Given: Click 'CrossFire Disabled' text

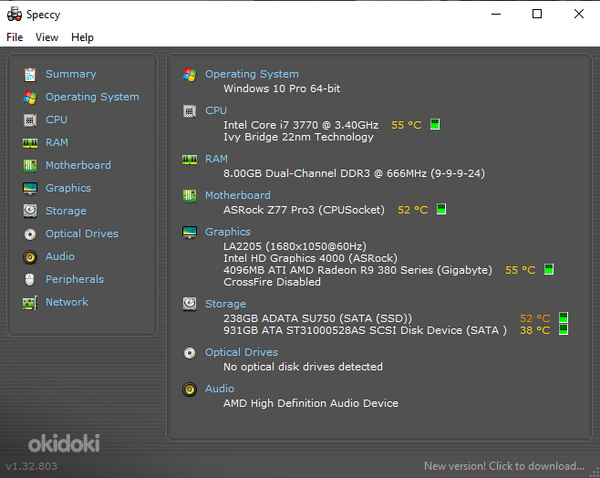Looking at the screenshot, I should pyautogui.click(x=272, y=282).
